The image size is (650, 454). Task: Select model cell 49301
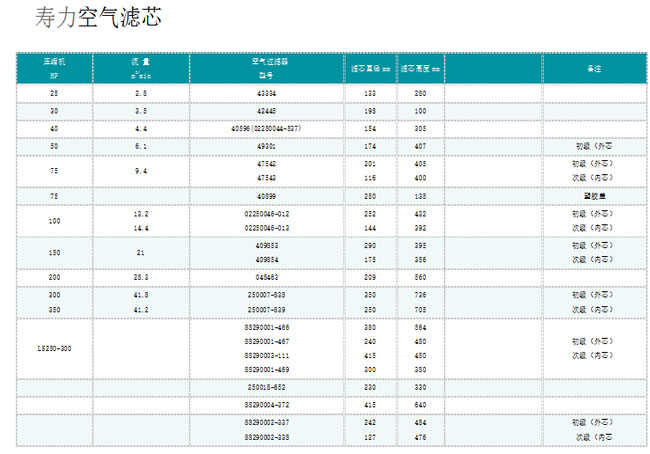pos(267,146)
